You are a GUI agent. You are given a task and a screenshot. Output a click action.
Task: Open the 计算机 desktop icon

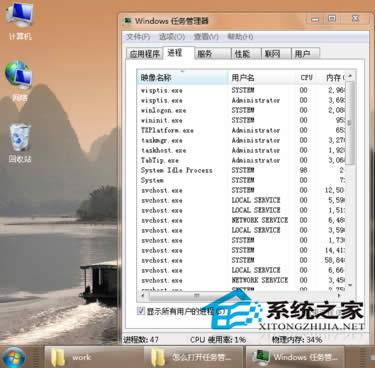pyautogui.click(x=20, y=20)
